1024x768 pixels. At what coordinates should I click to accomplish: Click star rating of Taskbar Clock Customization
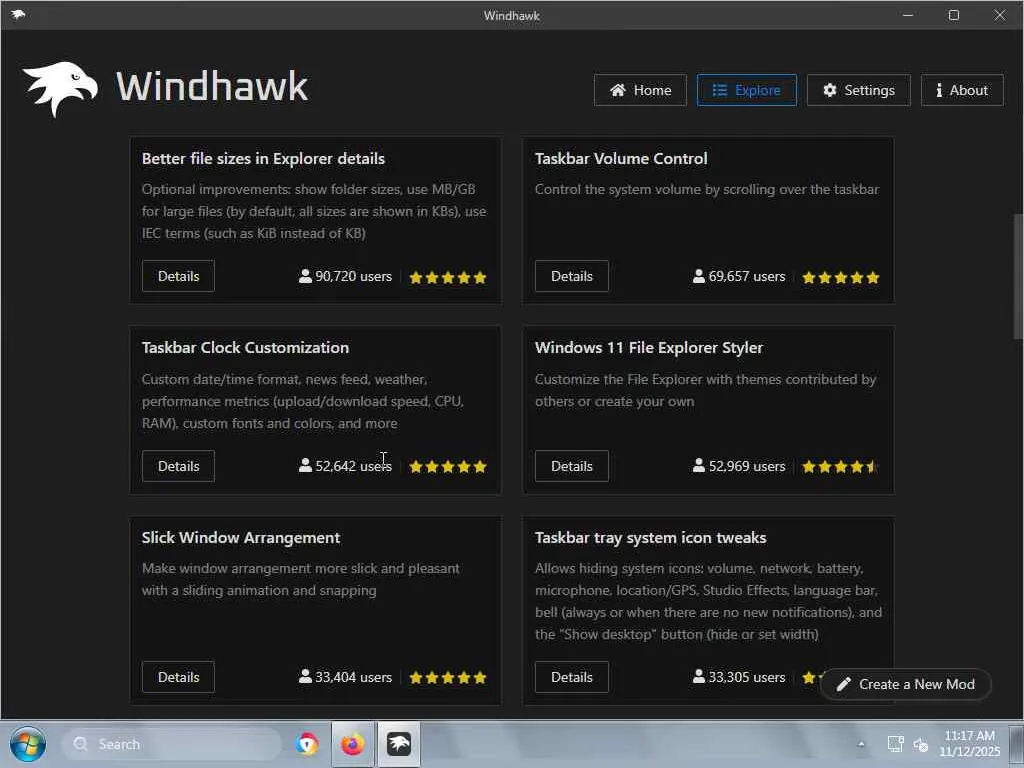coord(448,467)
